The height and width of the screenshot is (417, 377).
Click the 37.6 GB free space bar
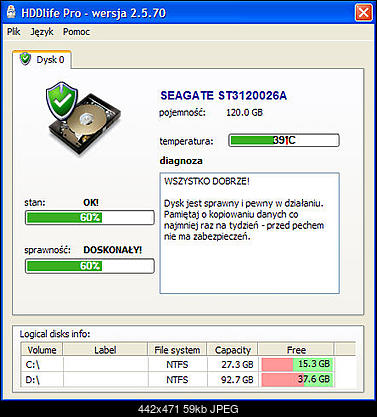click(x=297, y=379)
